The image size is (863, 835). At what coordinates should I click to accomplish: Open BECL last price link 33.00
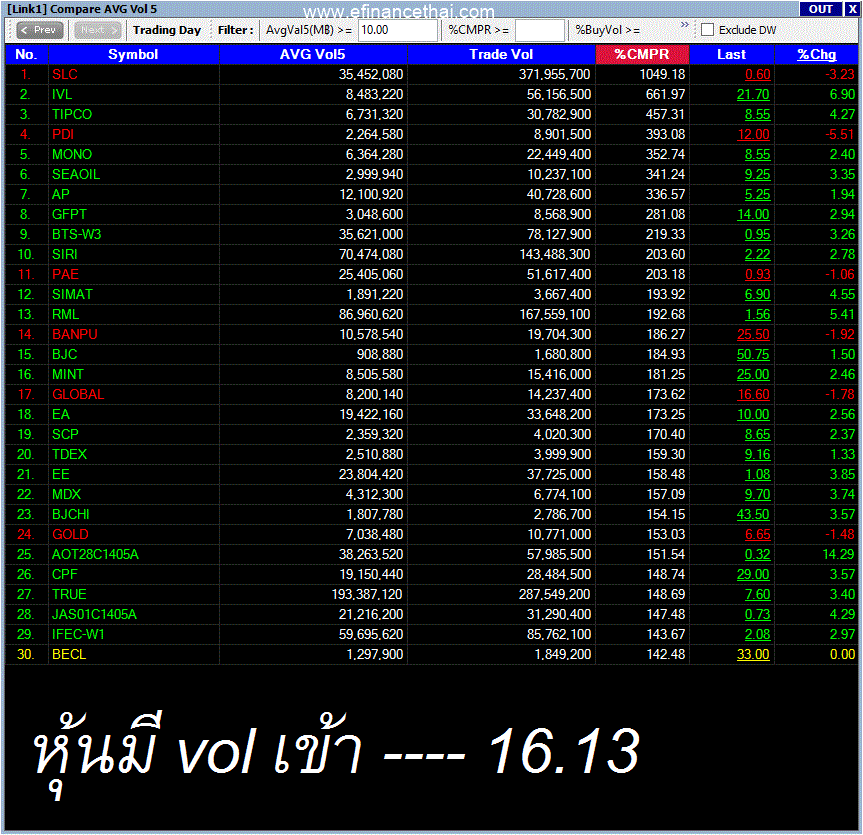[x=753, y=654]
